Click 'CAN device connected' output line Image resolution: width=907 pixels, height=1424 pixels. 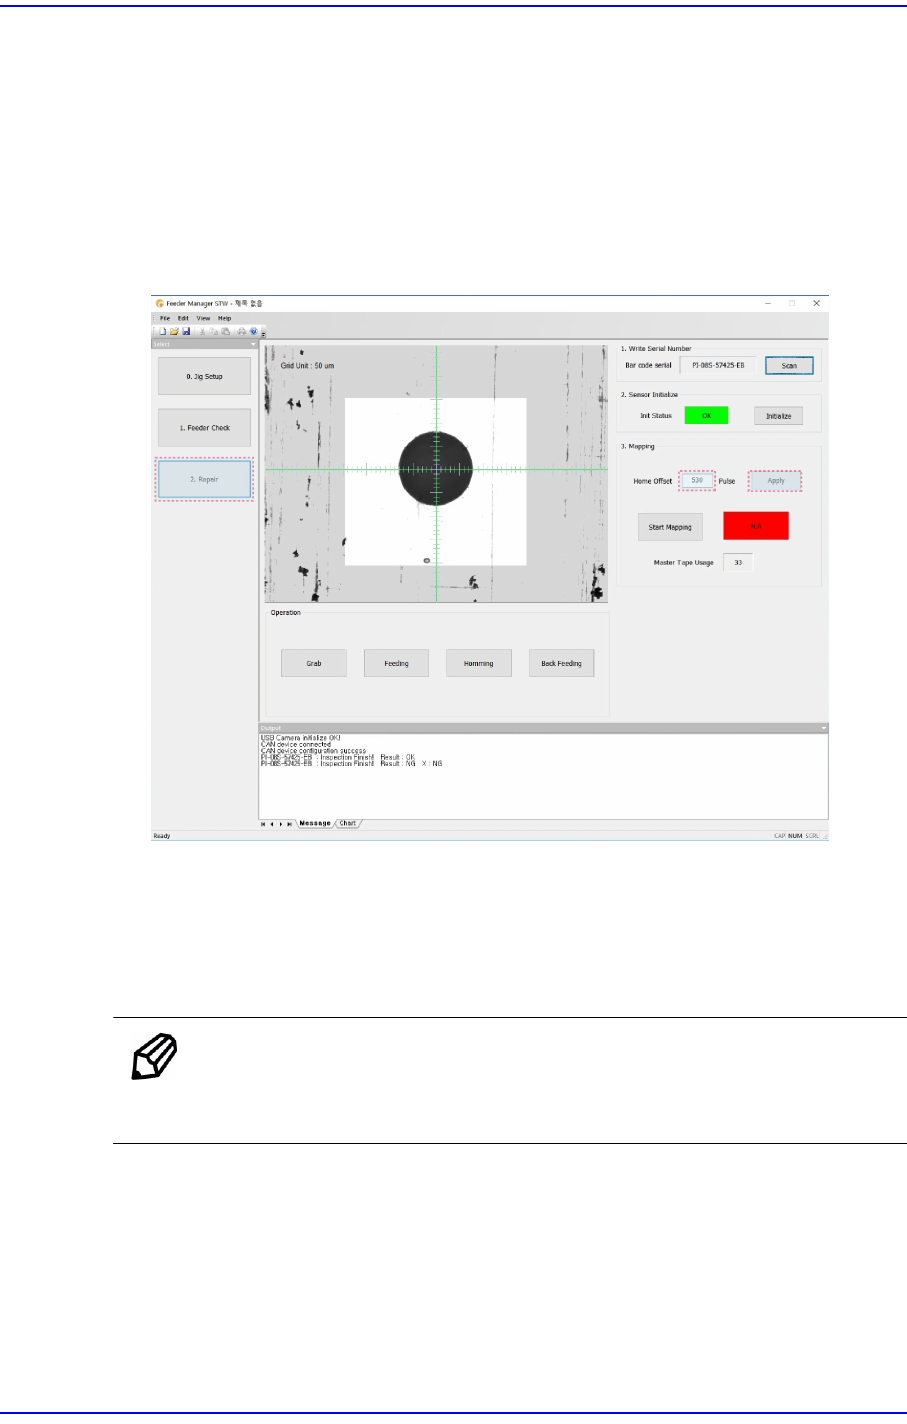[296, 744]
